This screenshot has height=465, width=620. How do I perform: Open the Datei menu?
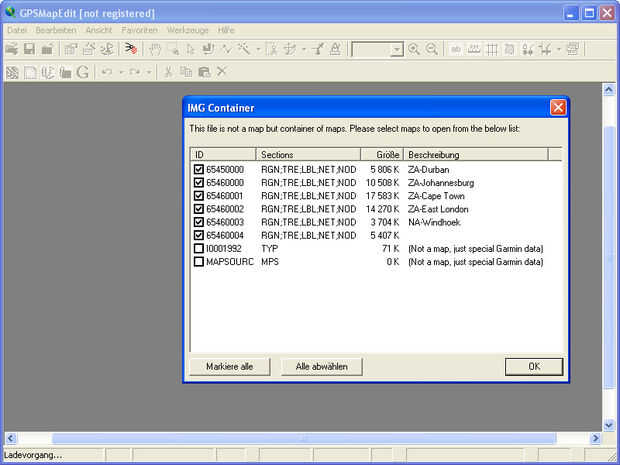[x=17, y=30]
